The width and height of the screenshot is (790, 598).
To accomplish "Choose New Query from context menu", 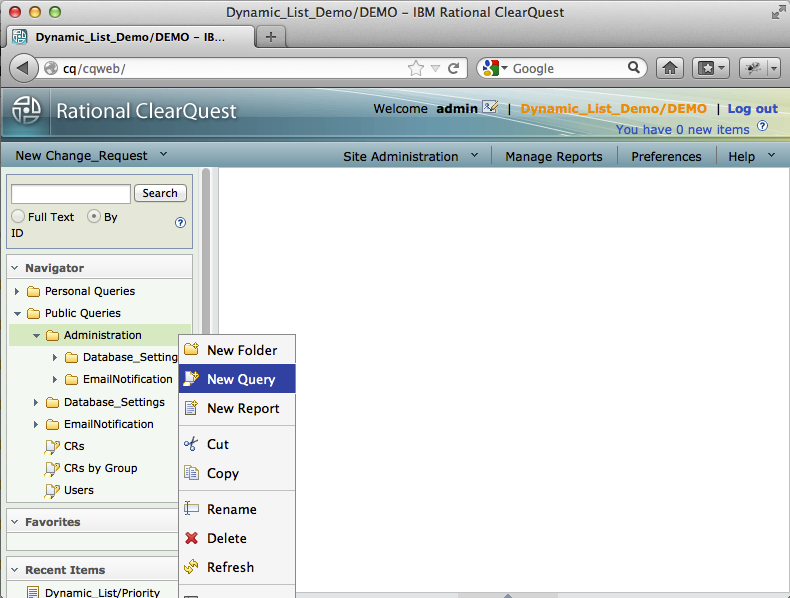I will [x=237, y=379].
